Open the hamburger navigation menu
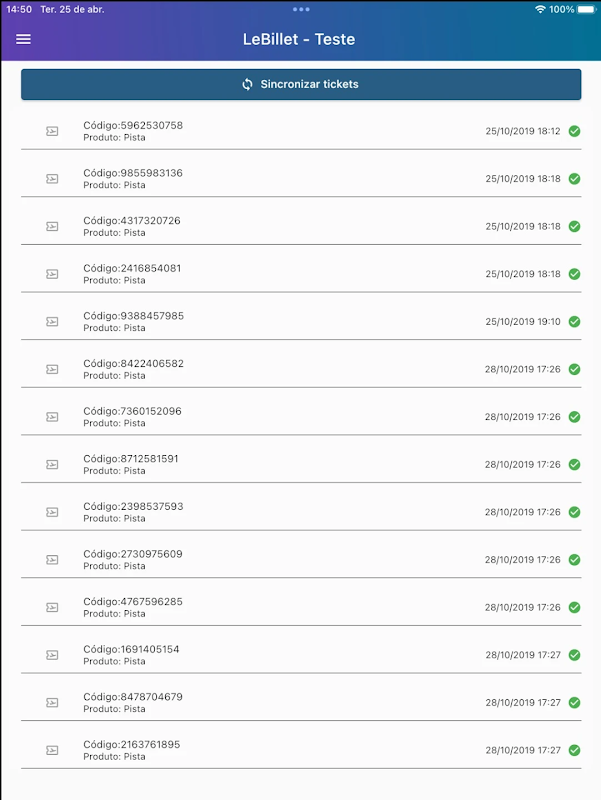This screenshot has height=800, width=601. click(x=24, y=39)
